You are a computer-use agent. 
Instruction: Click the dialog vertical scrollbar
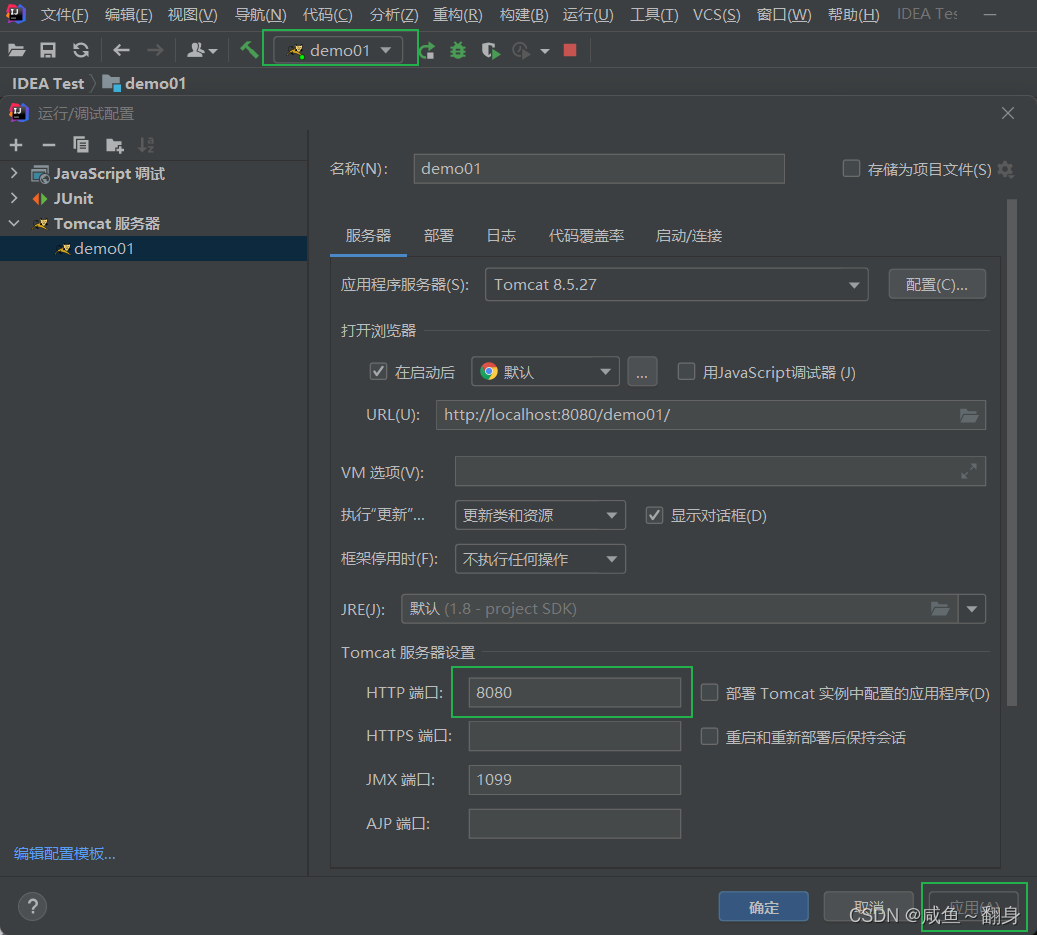(1011, 453)
